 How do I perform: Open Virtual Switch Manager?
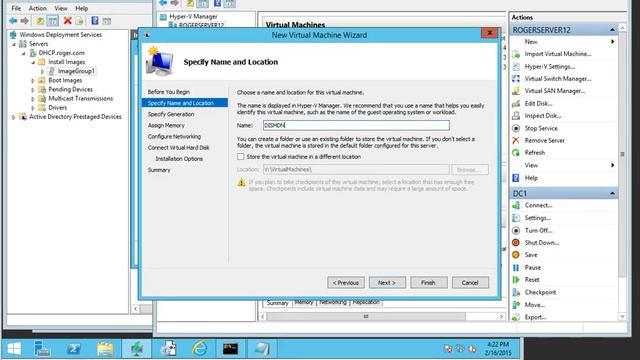click(x=558, y=78)
